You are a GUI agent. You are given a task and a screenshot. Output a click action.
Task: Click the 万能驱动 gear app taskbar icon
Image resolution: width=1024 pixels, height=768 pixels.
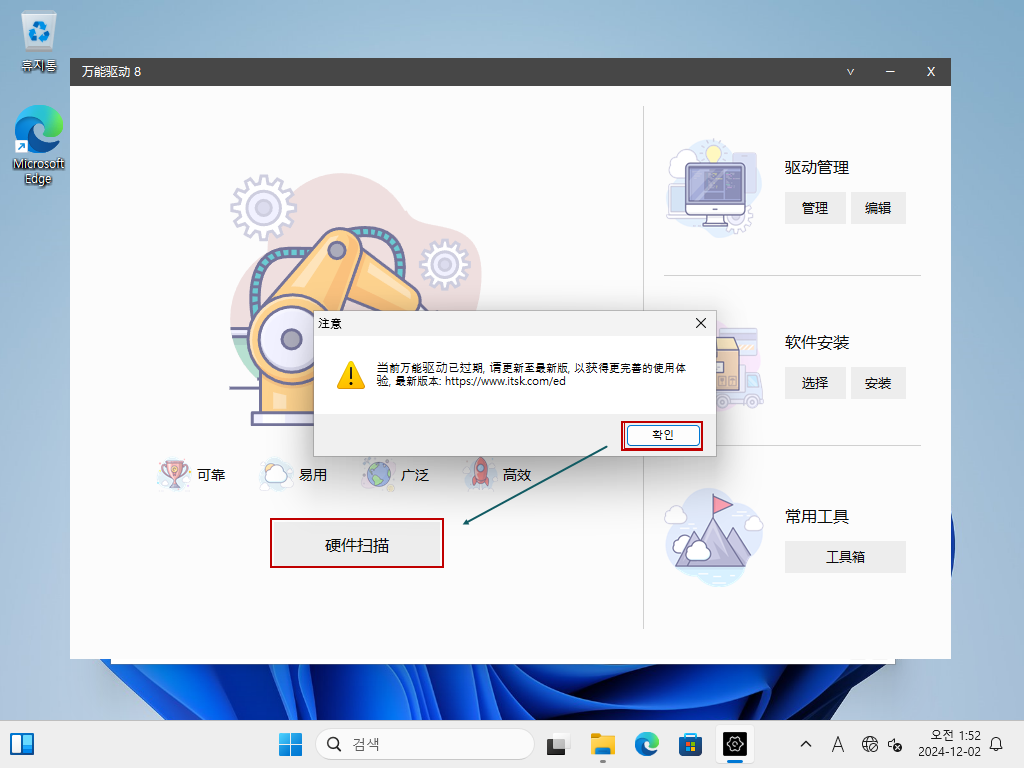click(x=735, y=744)
